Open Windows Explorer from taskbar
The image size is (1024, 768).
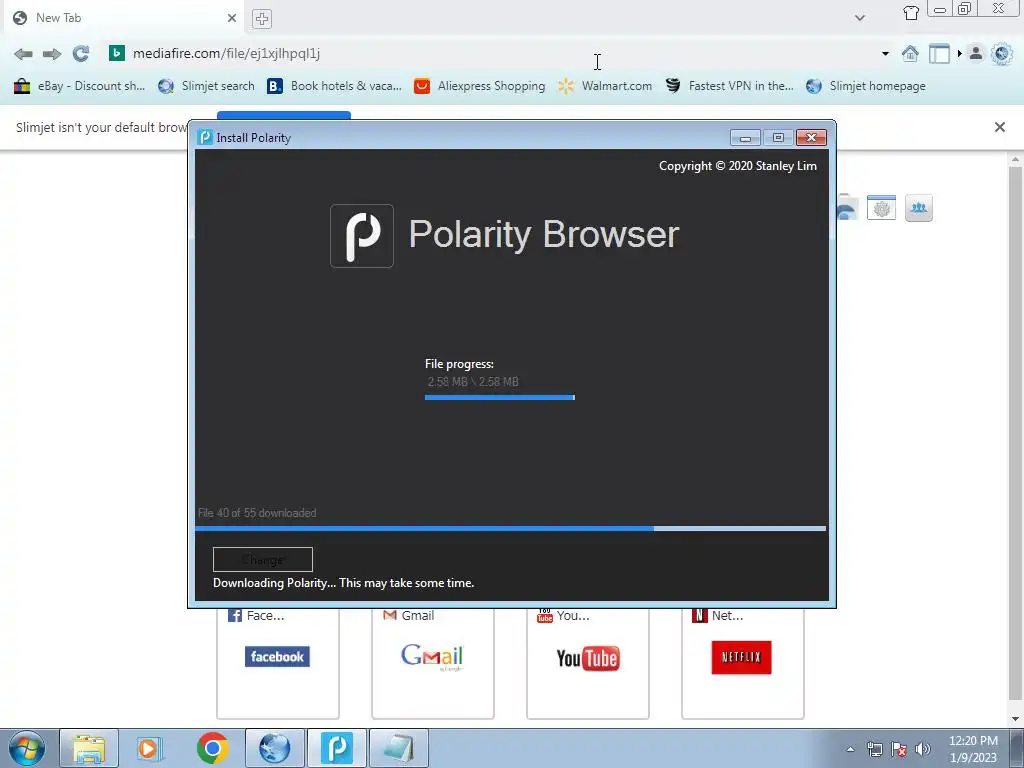[89, 748]
